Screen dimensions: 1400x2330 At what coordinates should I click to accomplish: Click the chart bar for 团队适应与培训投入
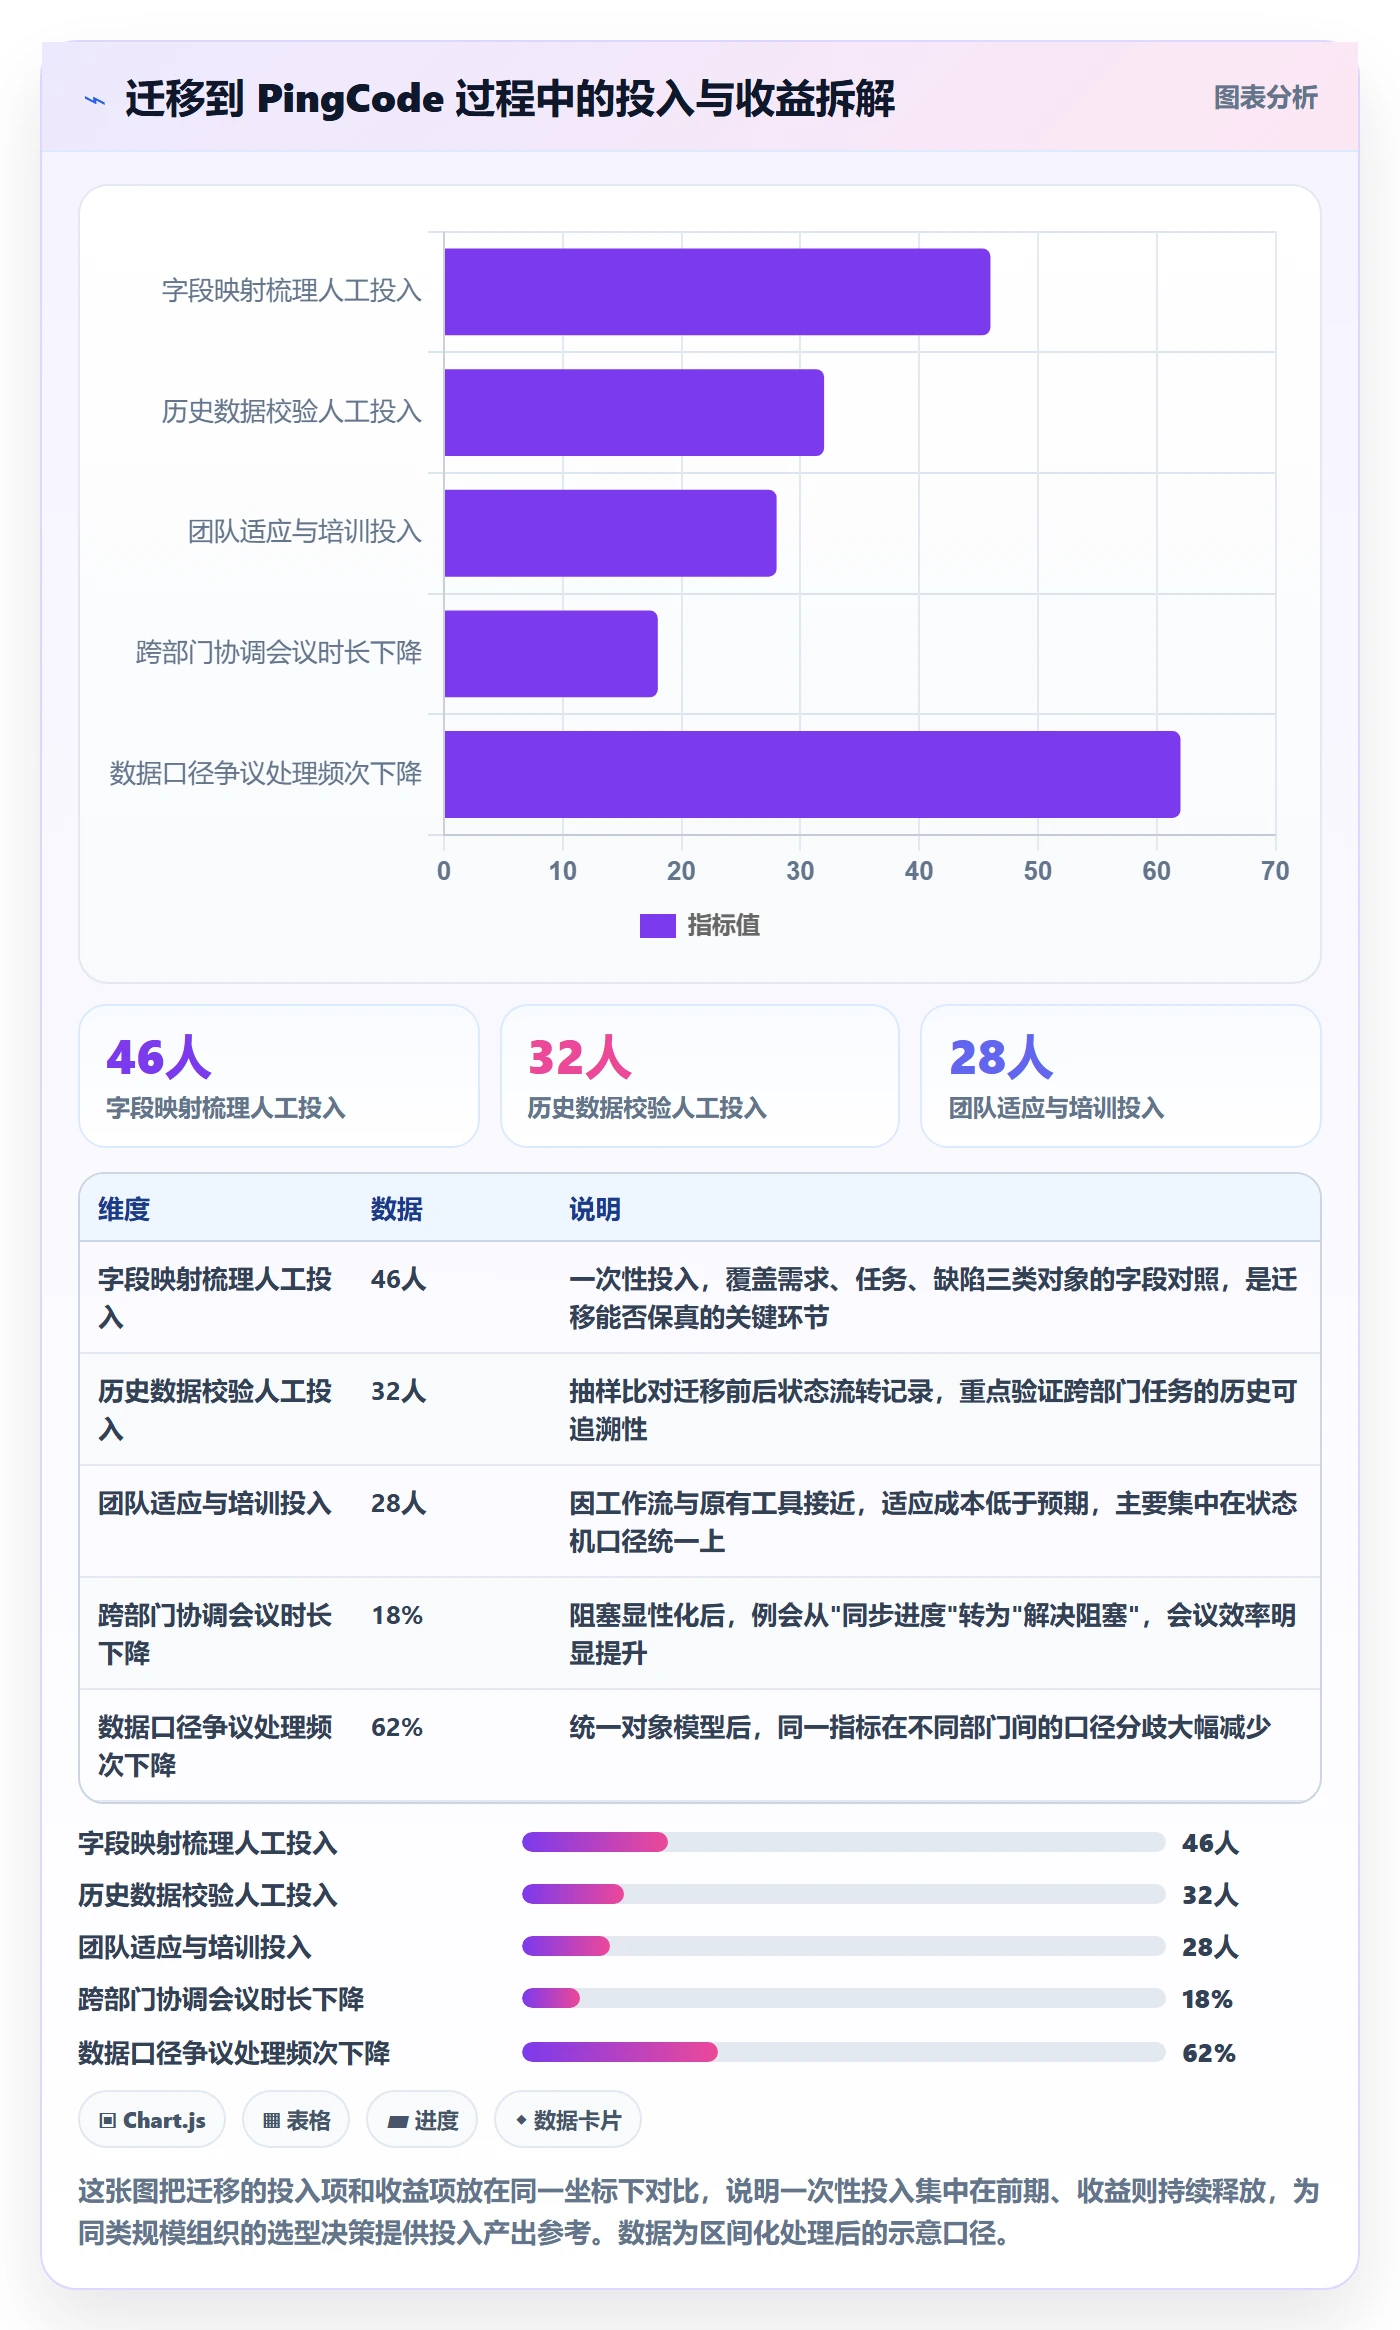[610, 533]
